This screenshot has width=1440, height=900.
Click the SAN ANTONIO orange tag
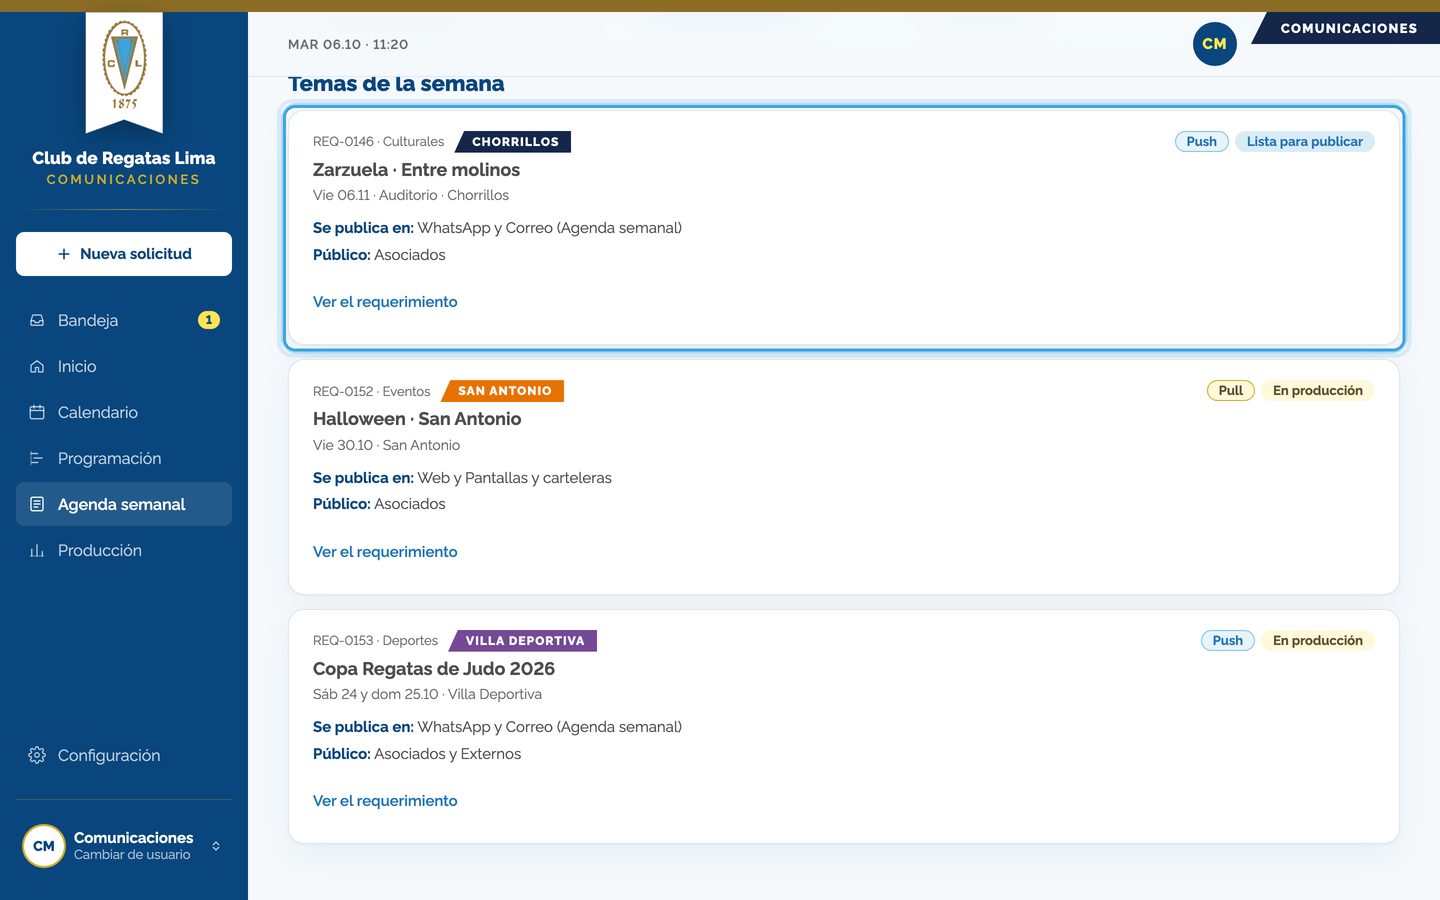(503, 391)
